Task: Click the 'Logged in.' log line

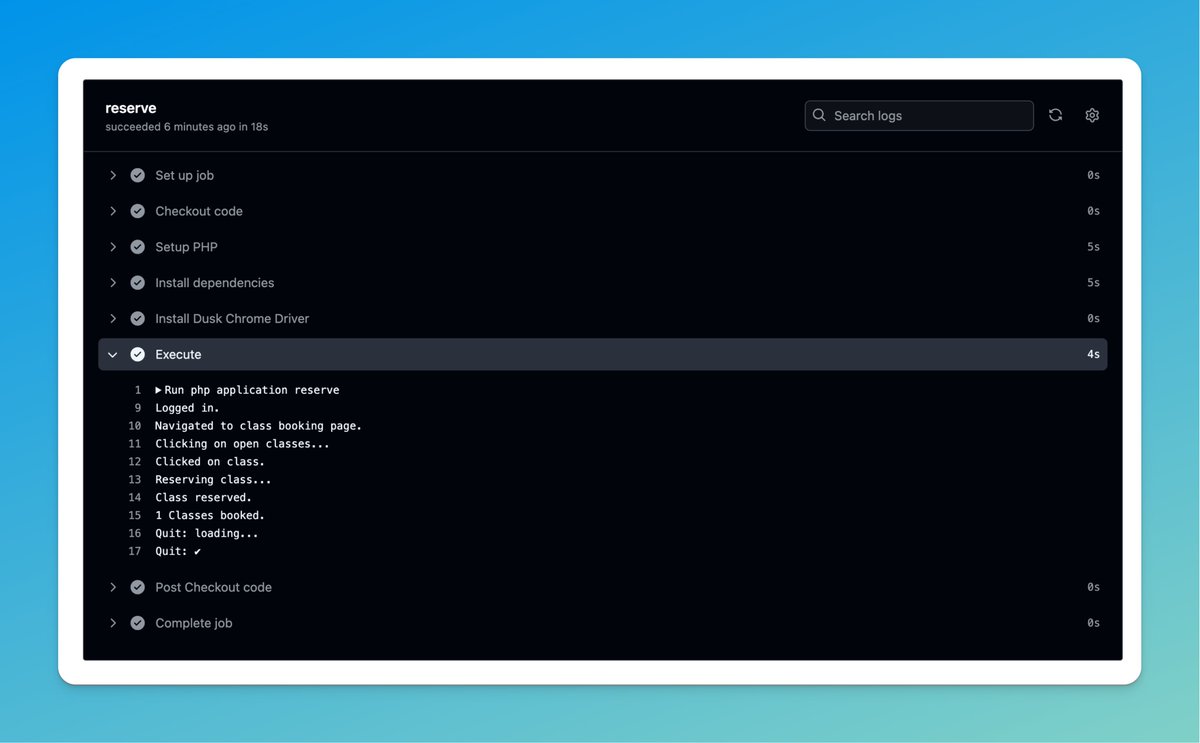Action: (x=187, y=408)
